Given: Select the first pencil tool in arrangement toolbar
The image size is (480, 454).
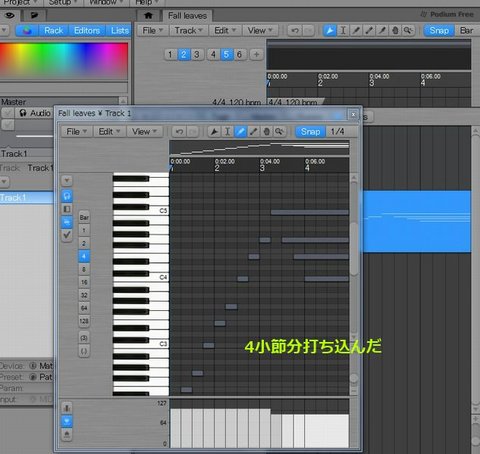Looking at the screenshot, I should [x=356, y=31].
